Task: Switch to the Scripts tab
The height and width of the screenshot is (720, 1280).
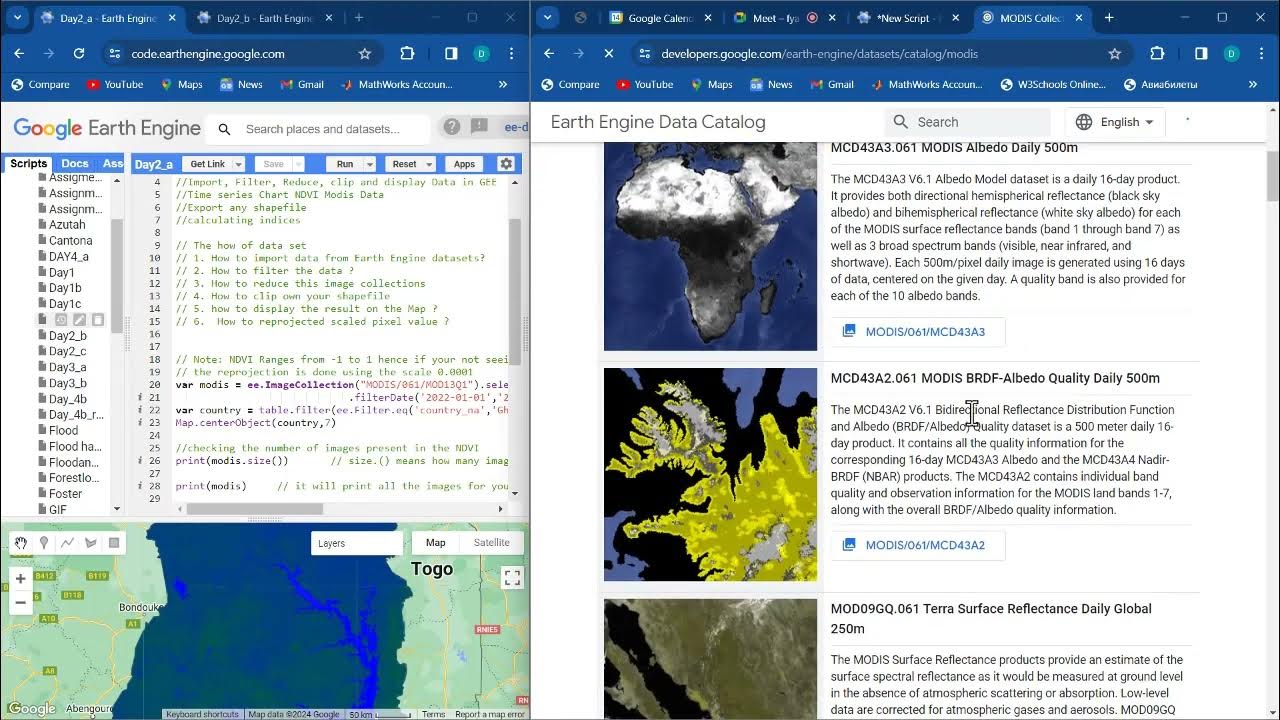Action: (28, 164)
